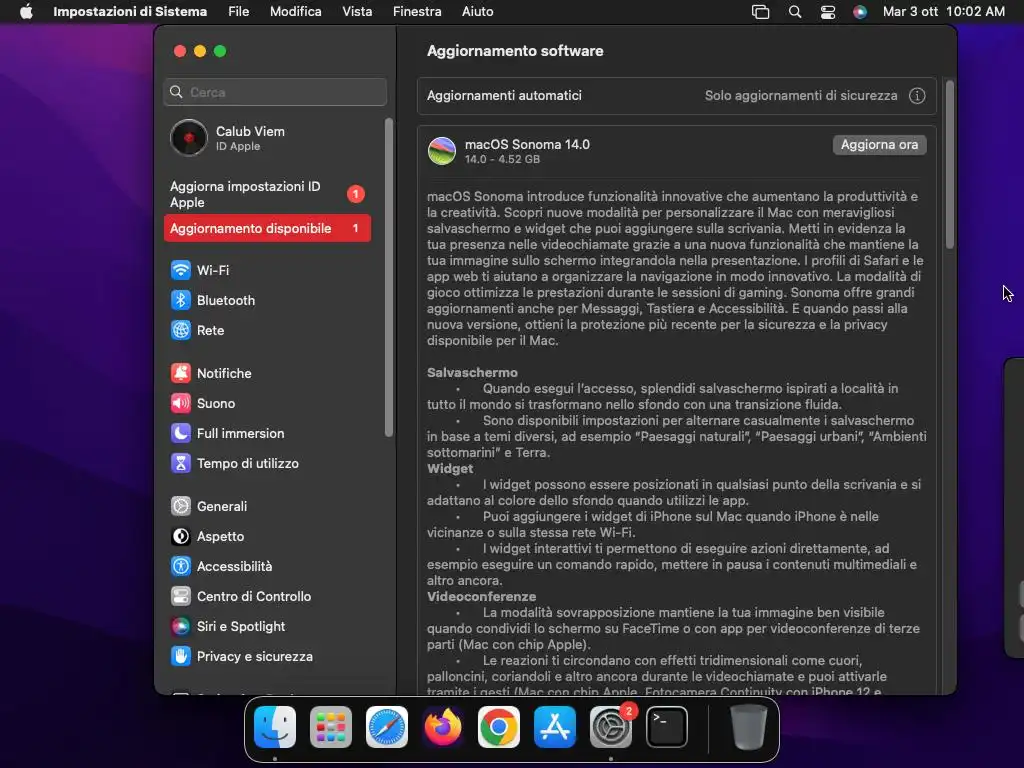Open the File menu
1024x768 pixels.
[239, 12]
